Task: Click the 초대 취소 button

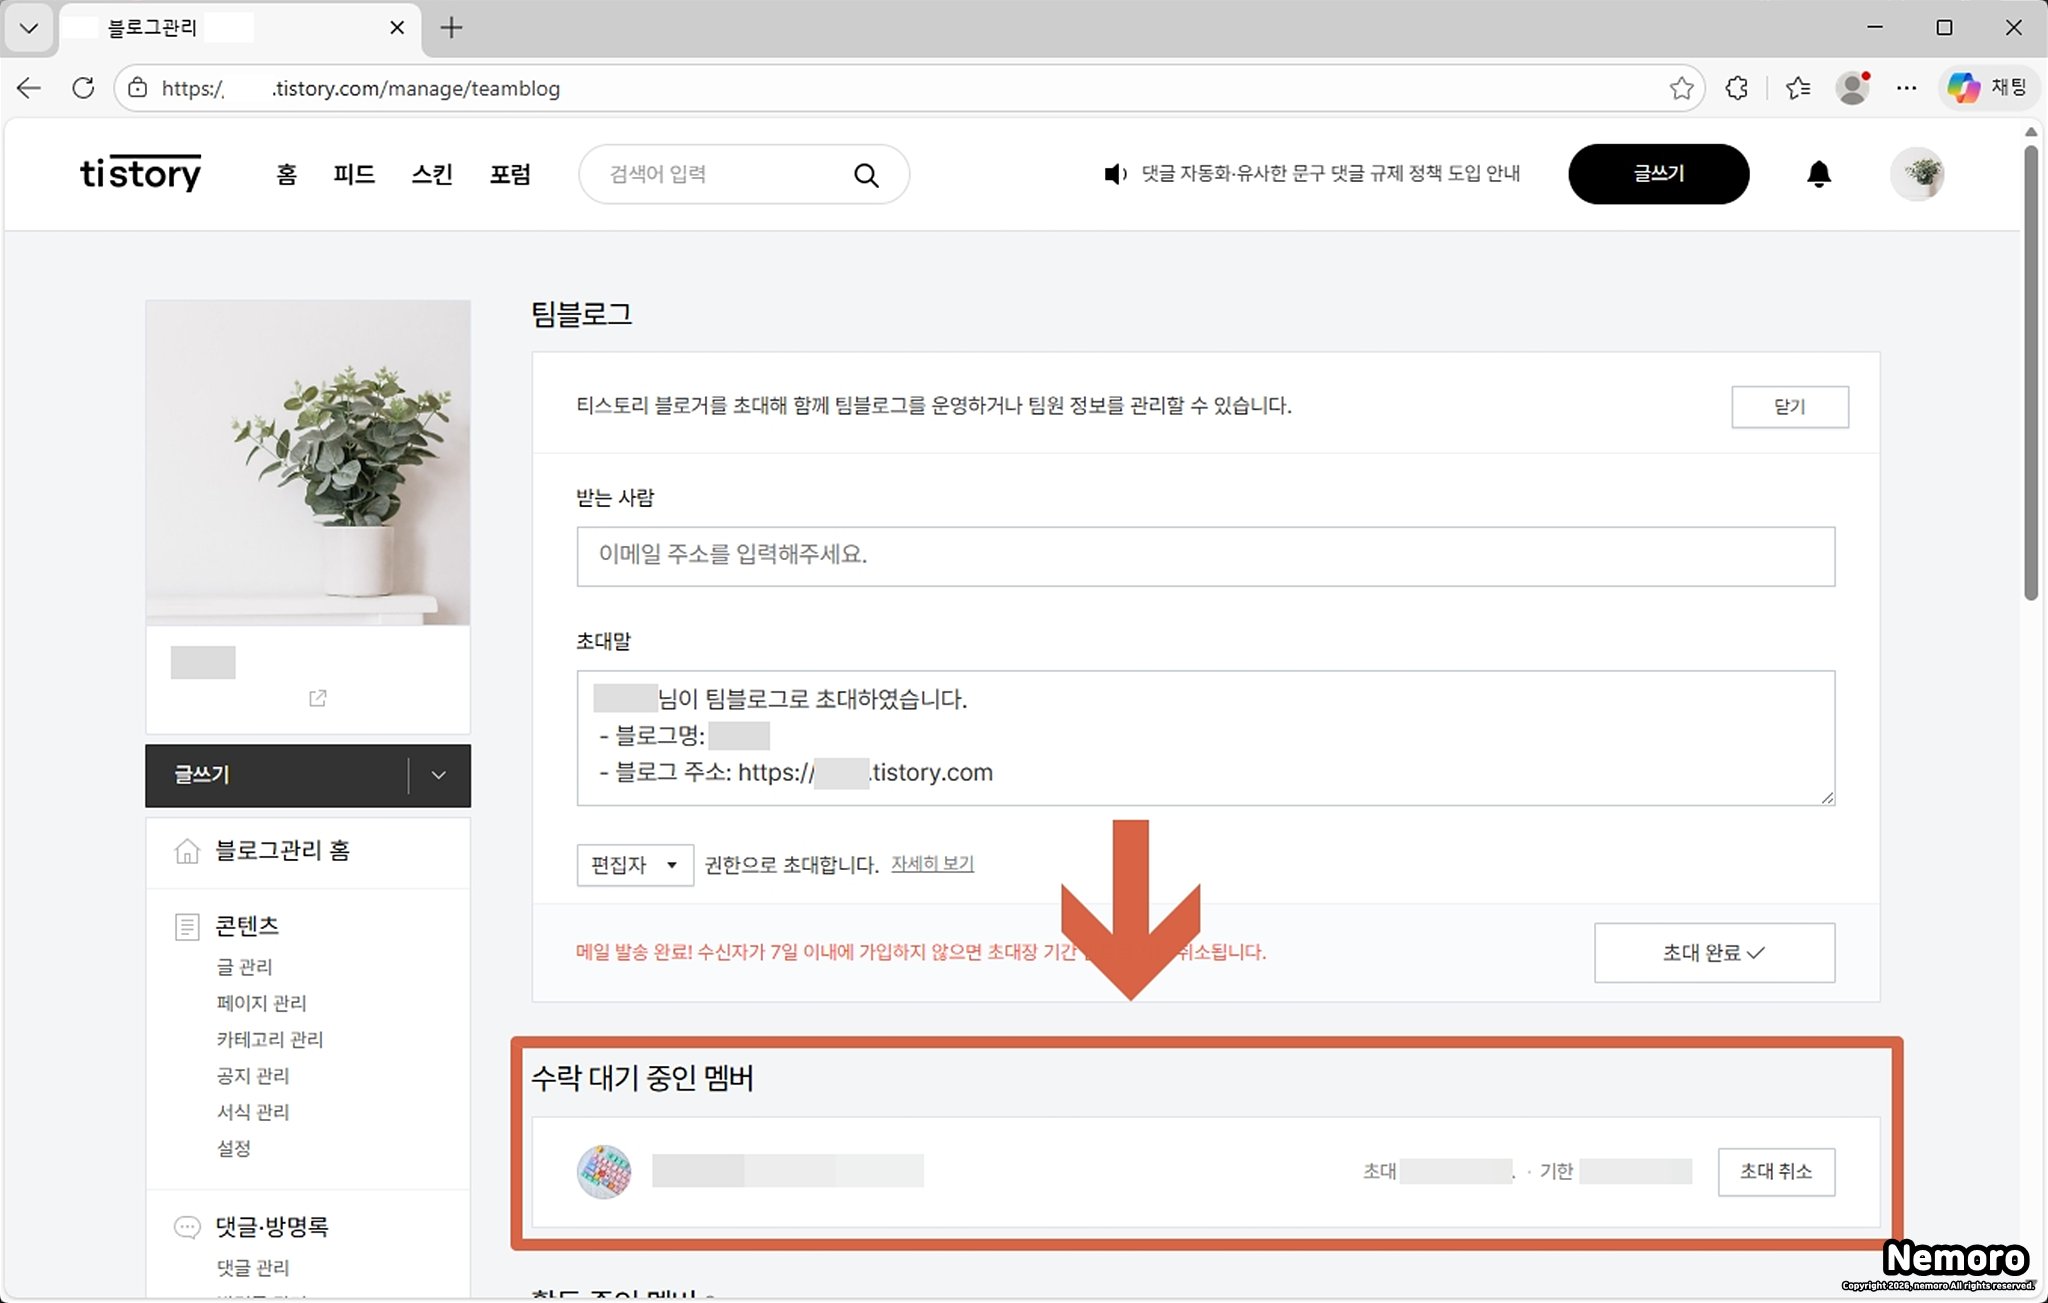Action: pyautogui.click(x=1776, y=1171)
